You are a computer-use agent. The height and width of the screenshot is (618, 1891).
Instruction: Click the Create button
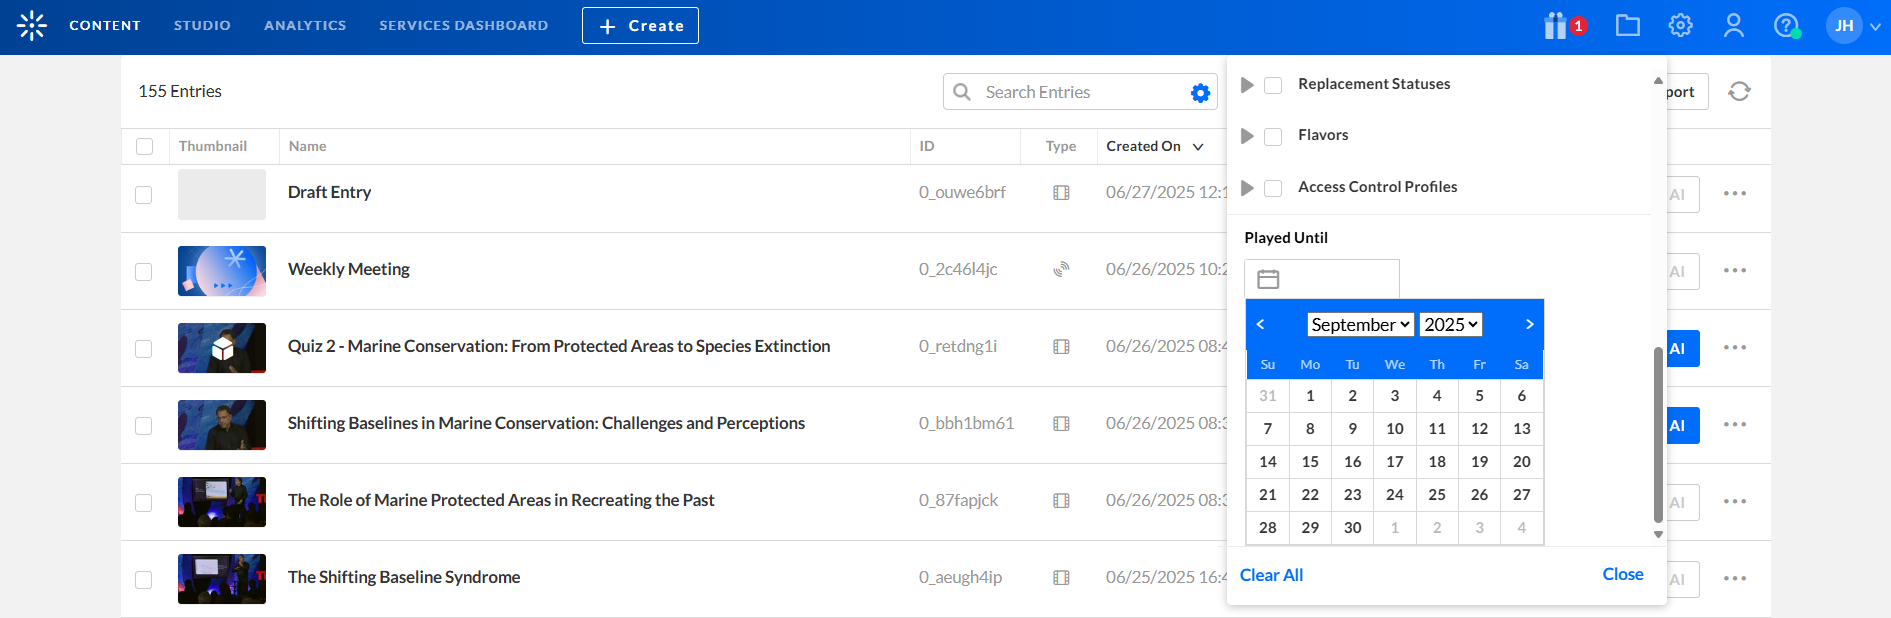640,26
